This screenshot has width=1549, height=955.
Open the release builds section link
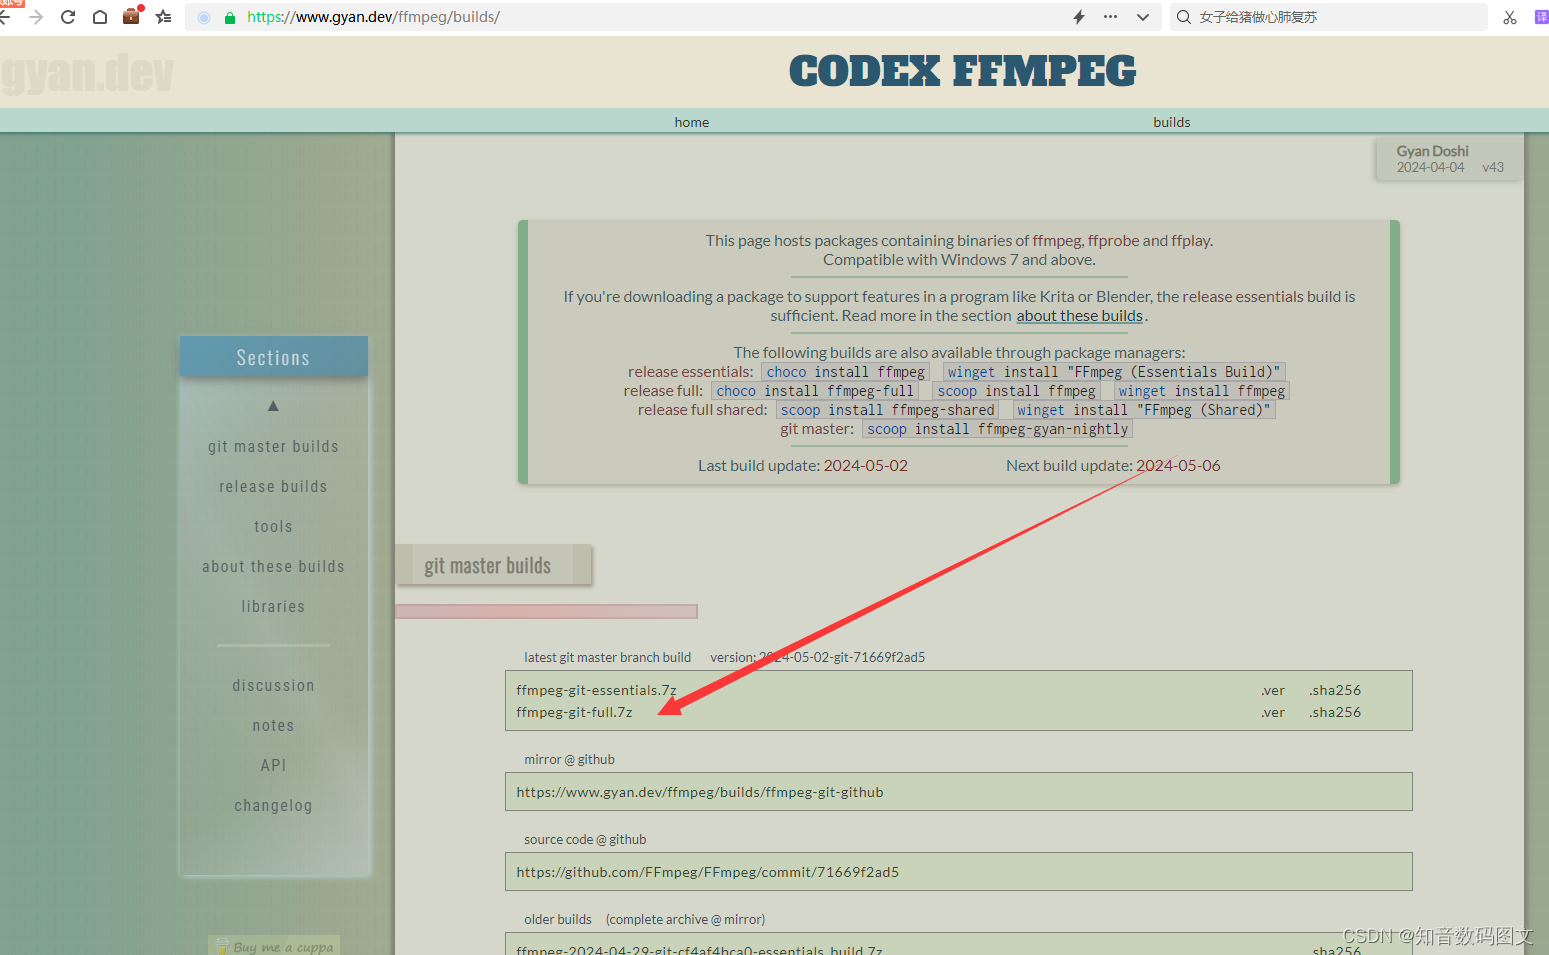pyautogui.click(x=273, y=486)
